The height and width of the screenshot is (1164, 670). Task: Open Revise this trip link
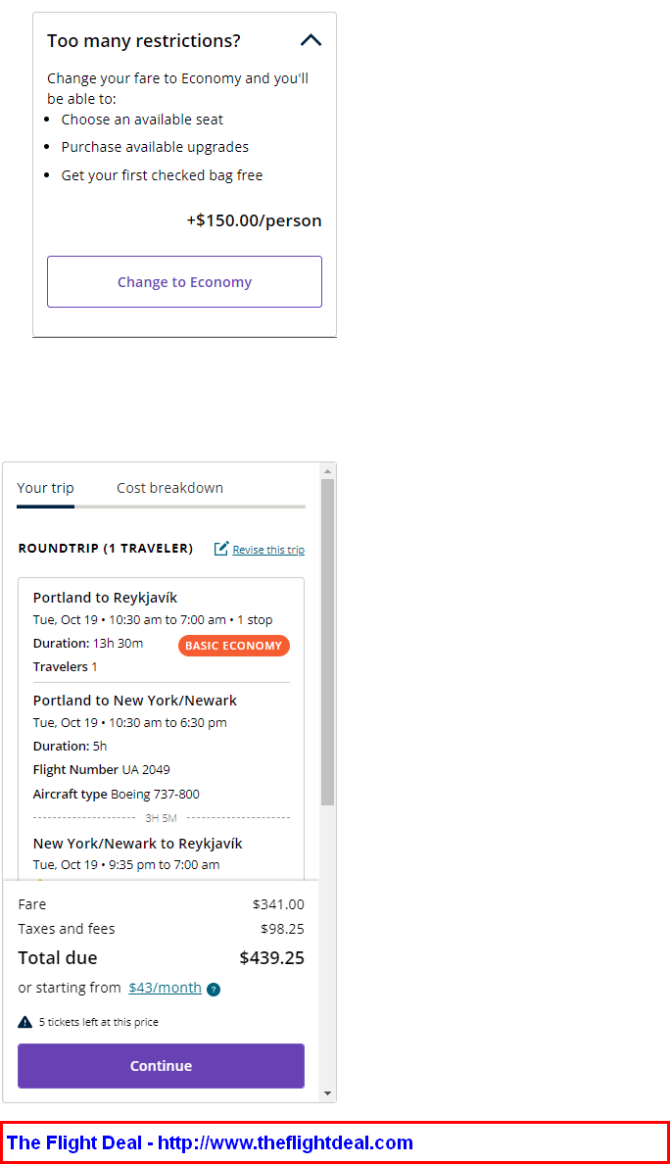[x=269, y=550]
